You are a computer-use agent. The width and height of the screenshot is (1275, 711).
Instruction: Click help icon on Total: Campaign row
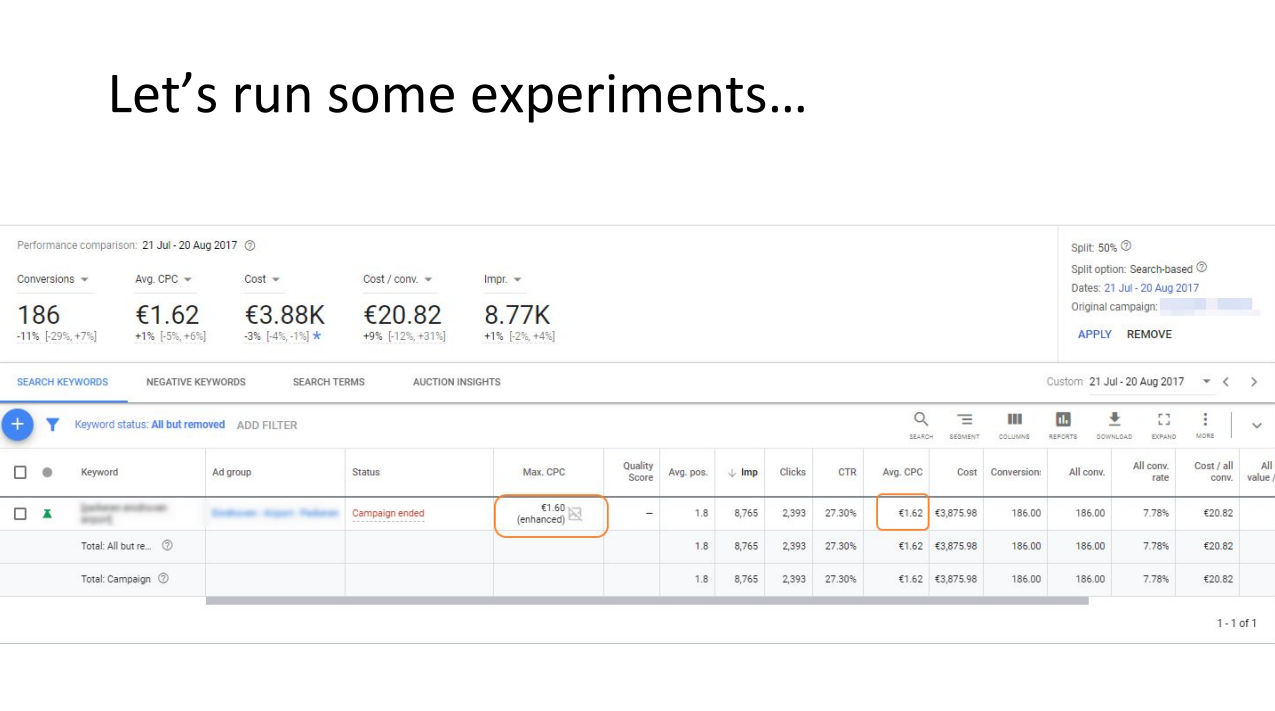[163, 579]
